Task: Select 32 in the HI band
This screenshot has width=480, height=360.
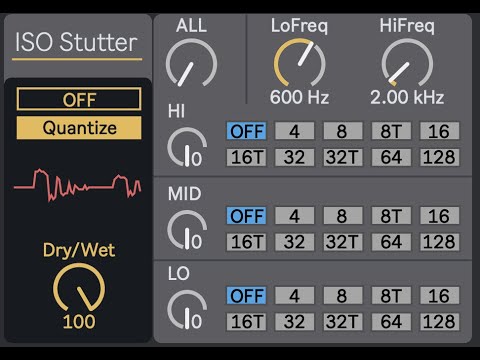Action: [x=294, y=157]
